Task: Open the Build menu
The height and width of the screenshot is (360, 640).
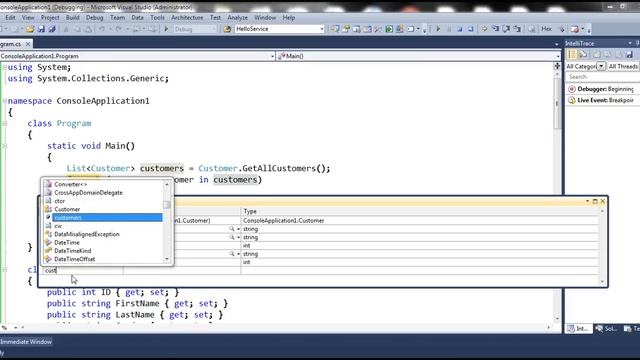Action: click(73, 18)
